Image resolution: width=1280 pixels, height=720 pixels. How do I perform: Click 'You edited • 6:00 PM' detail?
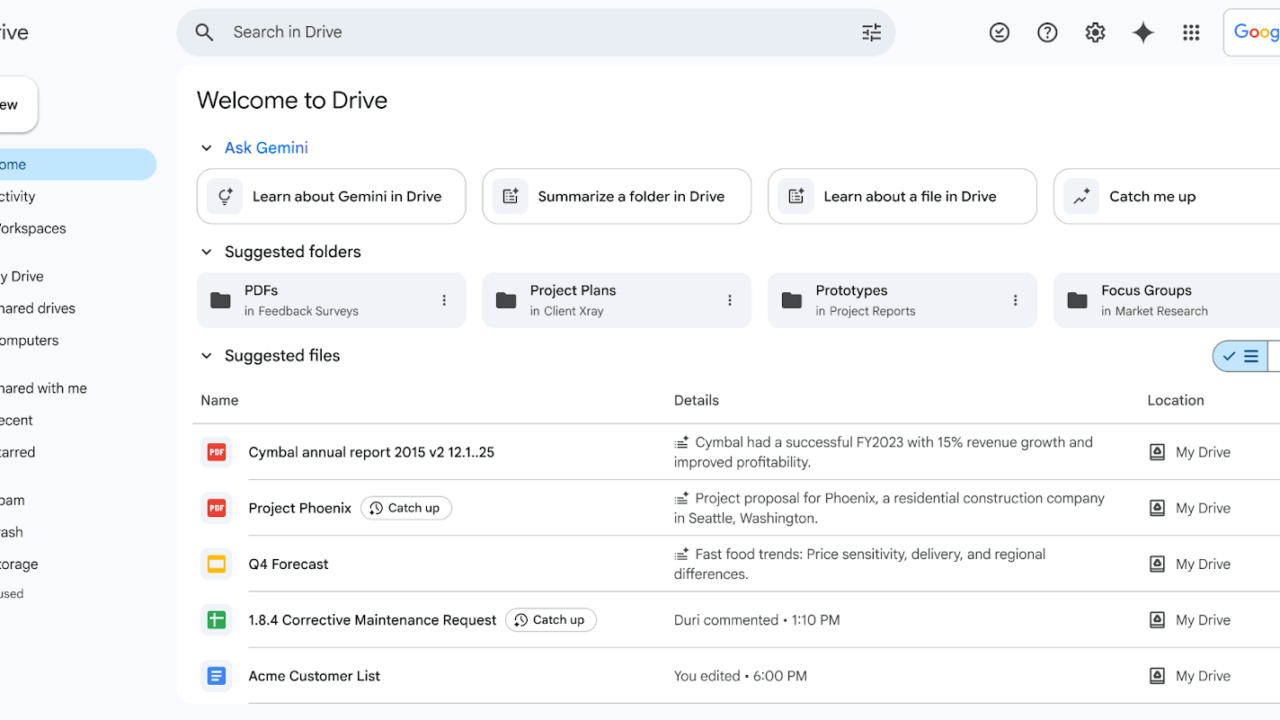tap(740, 676)
